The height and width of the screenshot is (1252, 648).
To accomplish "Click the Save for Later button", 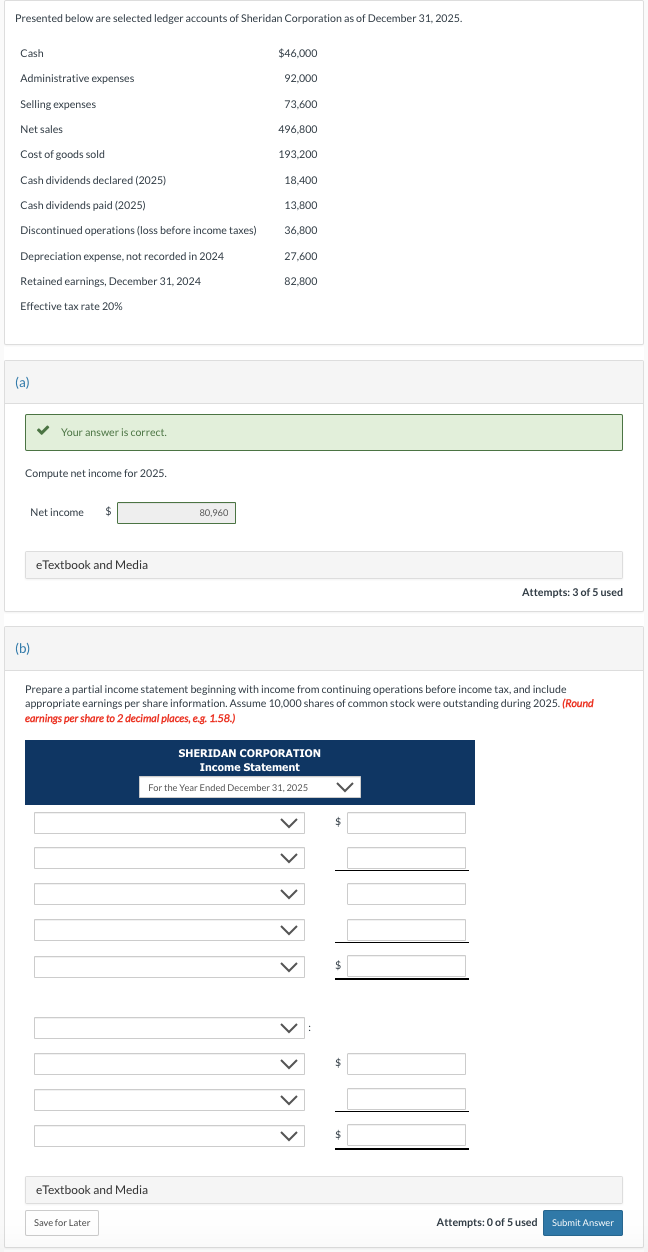I will click(61, 1222).
